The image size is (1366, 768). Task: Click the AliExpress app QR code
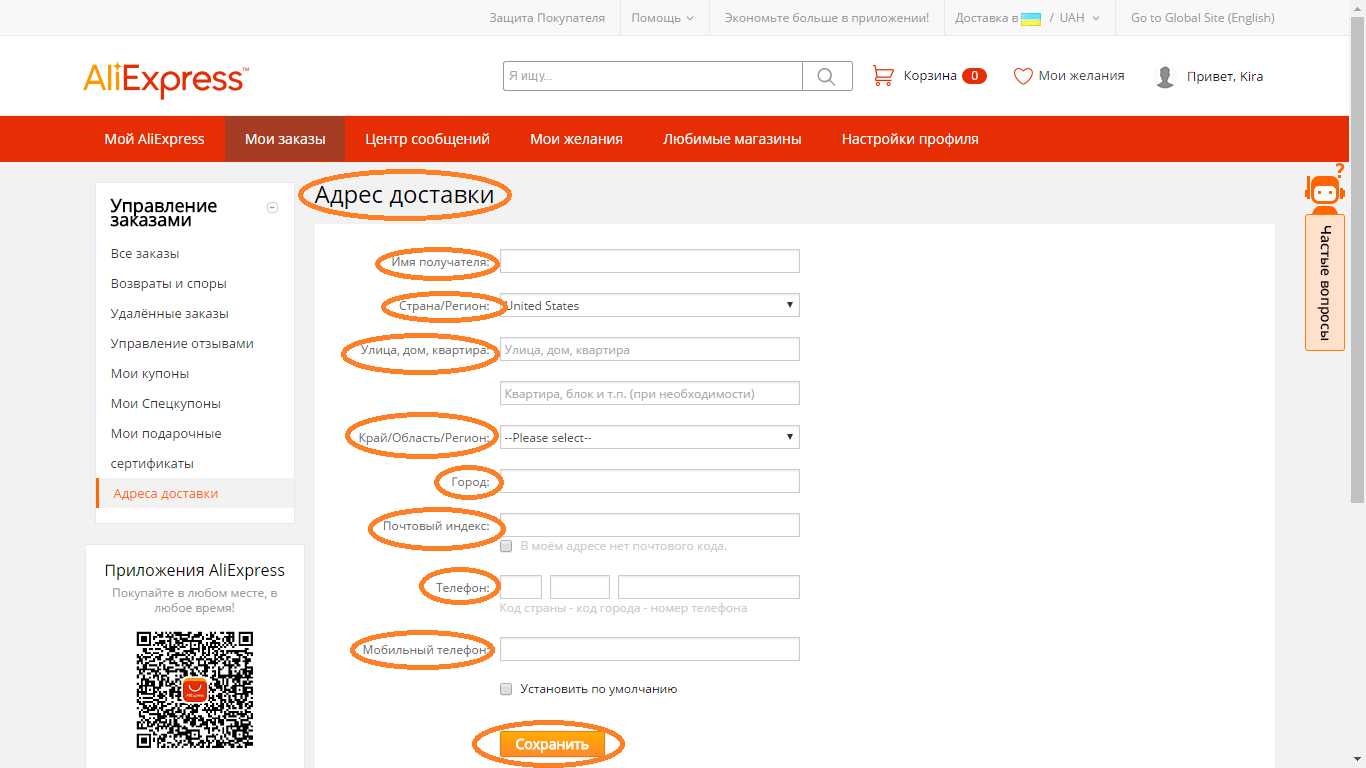pyautogui.click(x=195, y=690)
